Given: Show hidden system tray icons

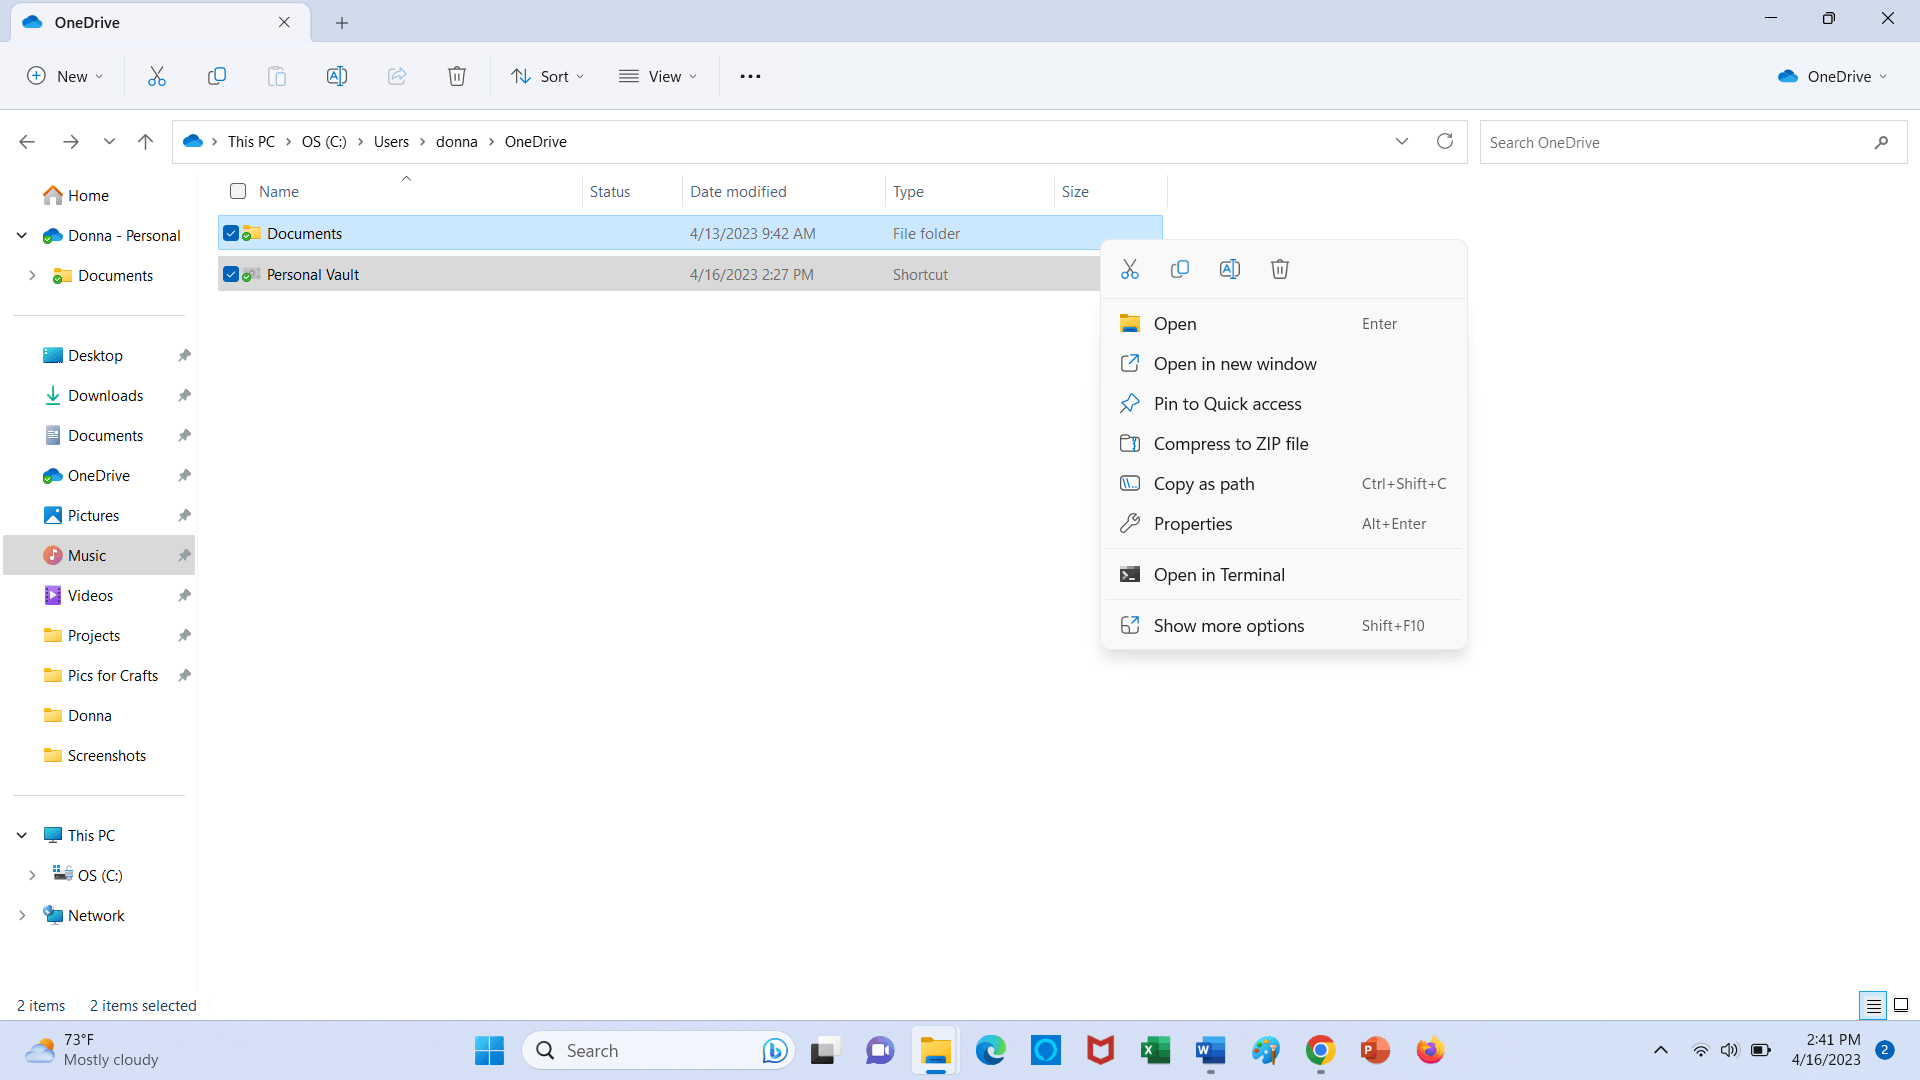Looking at the screenshot, I should click(1661, 1050).
